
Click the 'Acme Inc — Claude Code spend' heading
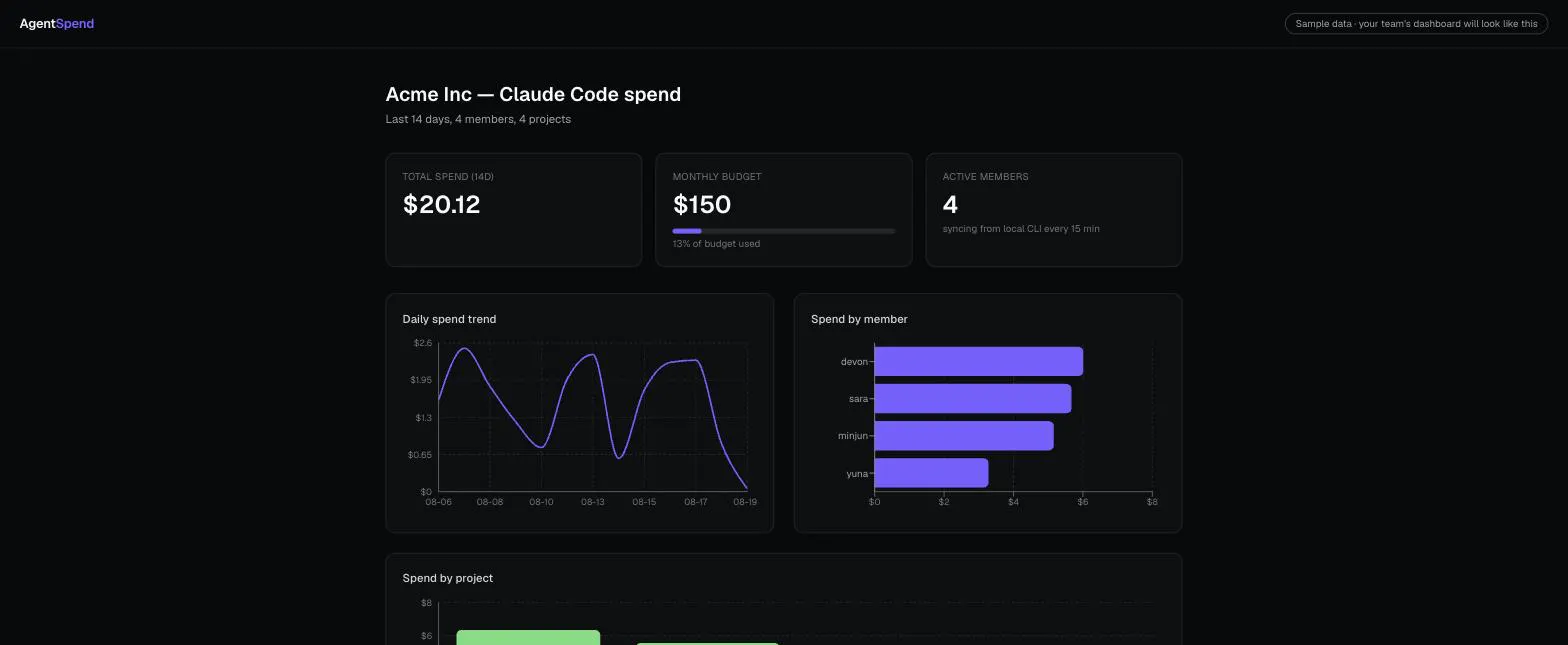click(533, 94)
